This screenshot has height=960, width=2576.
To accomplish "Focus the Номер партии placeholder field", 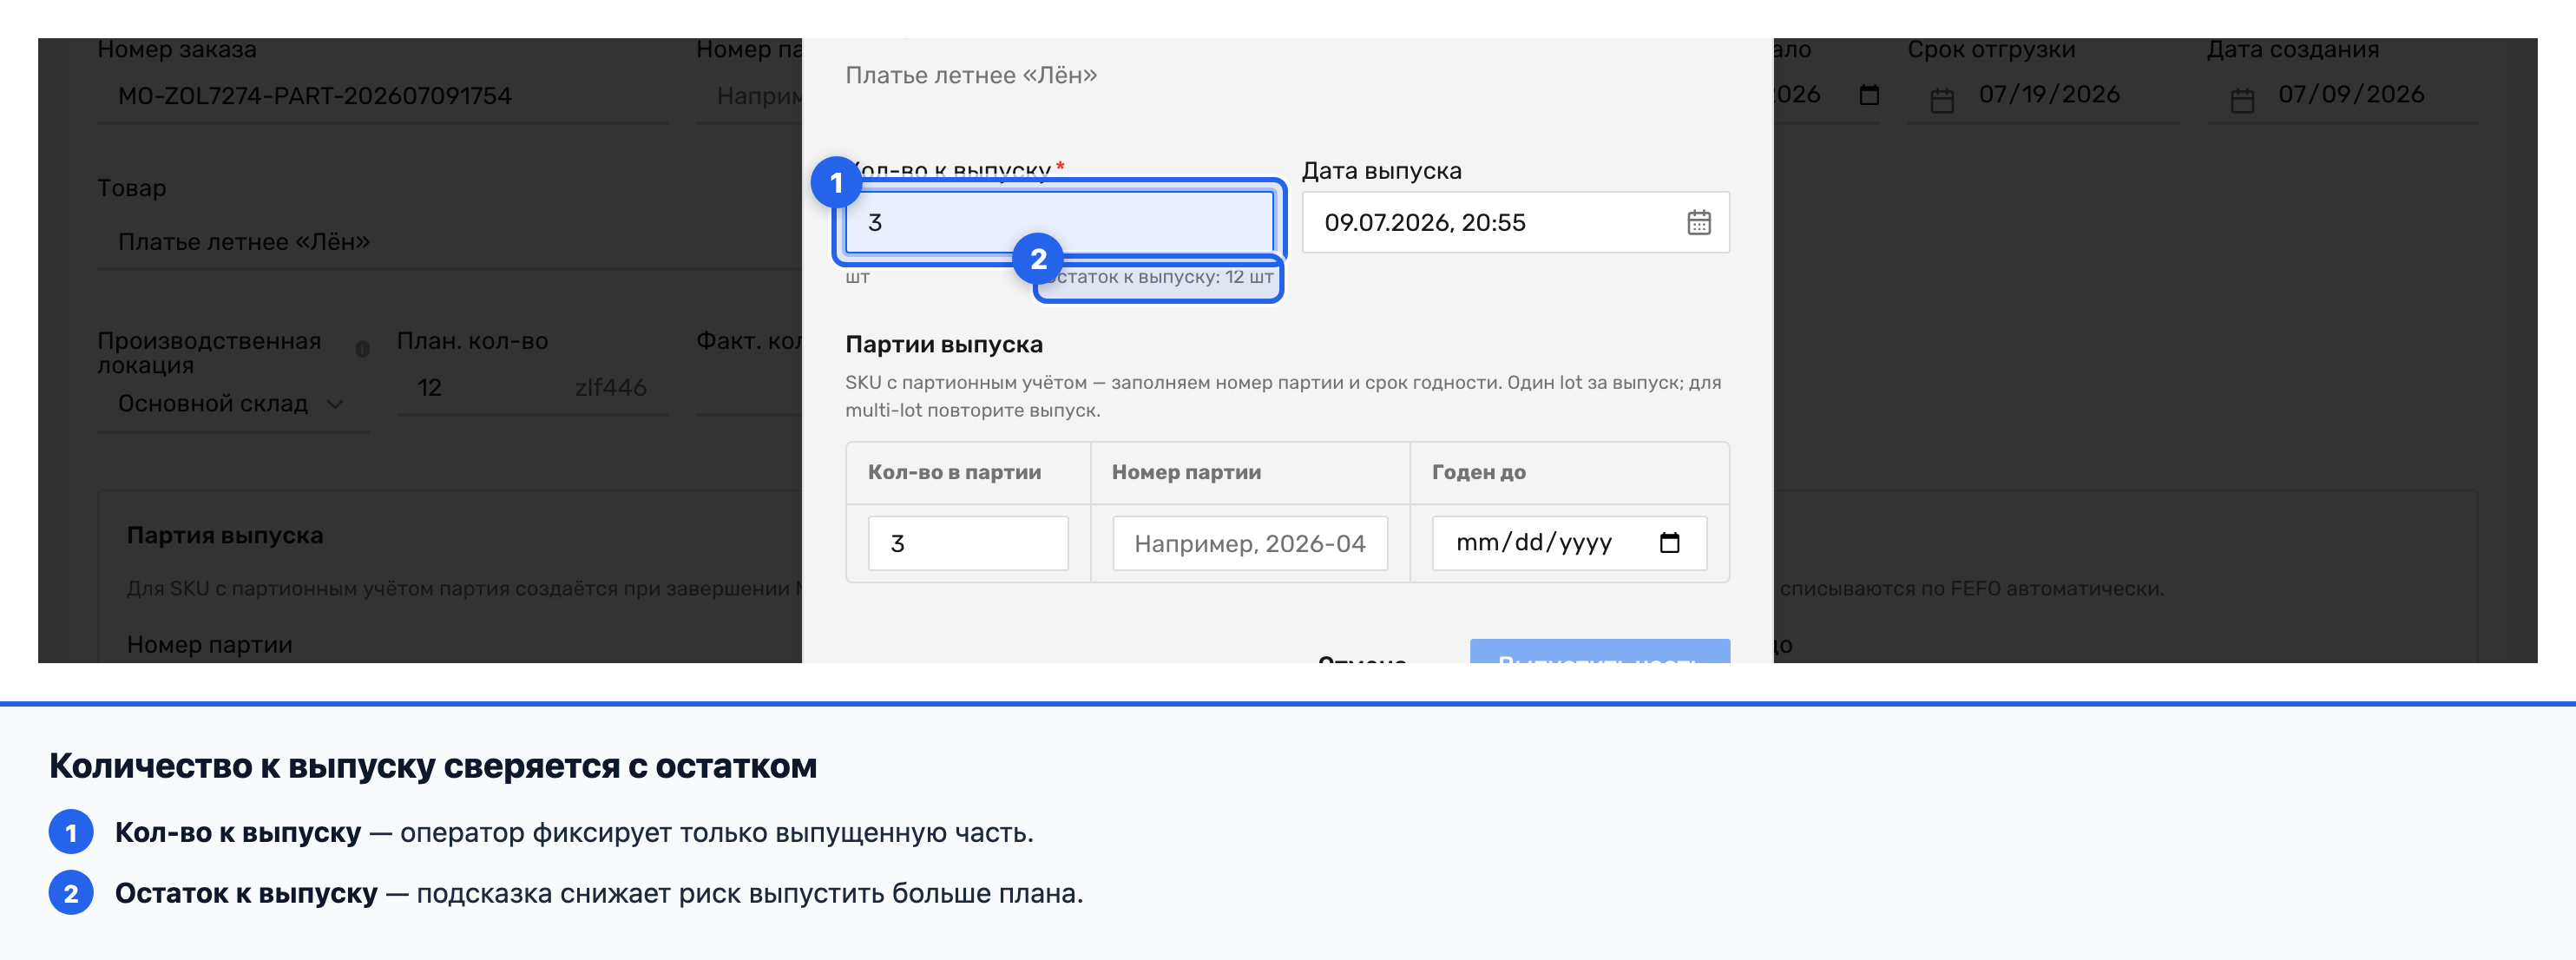I will (x=1249, y=543).
